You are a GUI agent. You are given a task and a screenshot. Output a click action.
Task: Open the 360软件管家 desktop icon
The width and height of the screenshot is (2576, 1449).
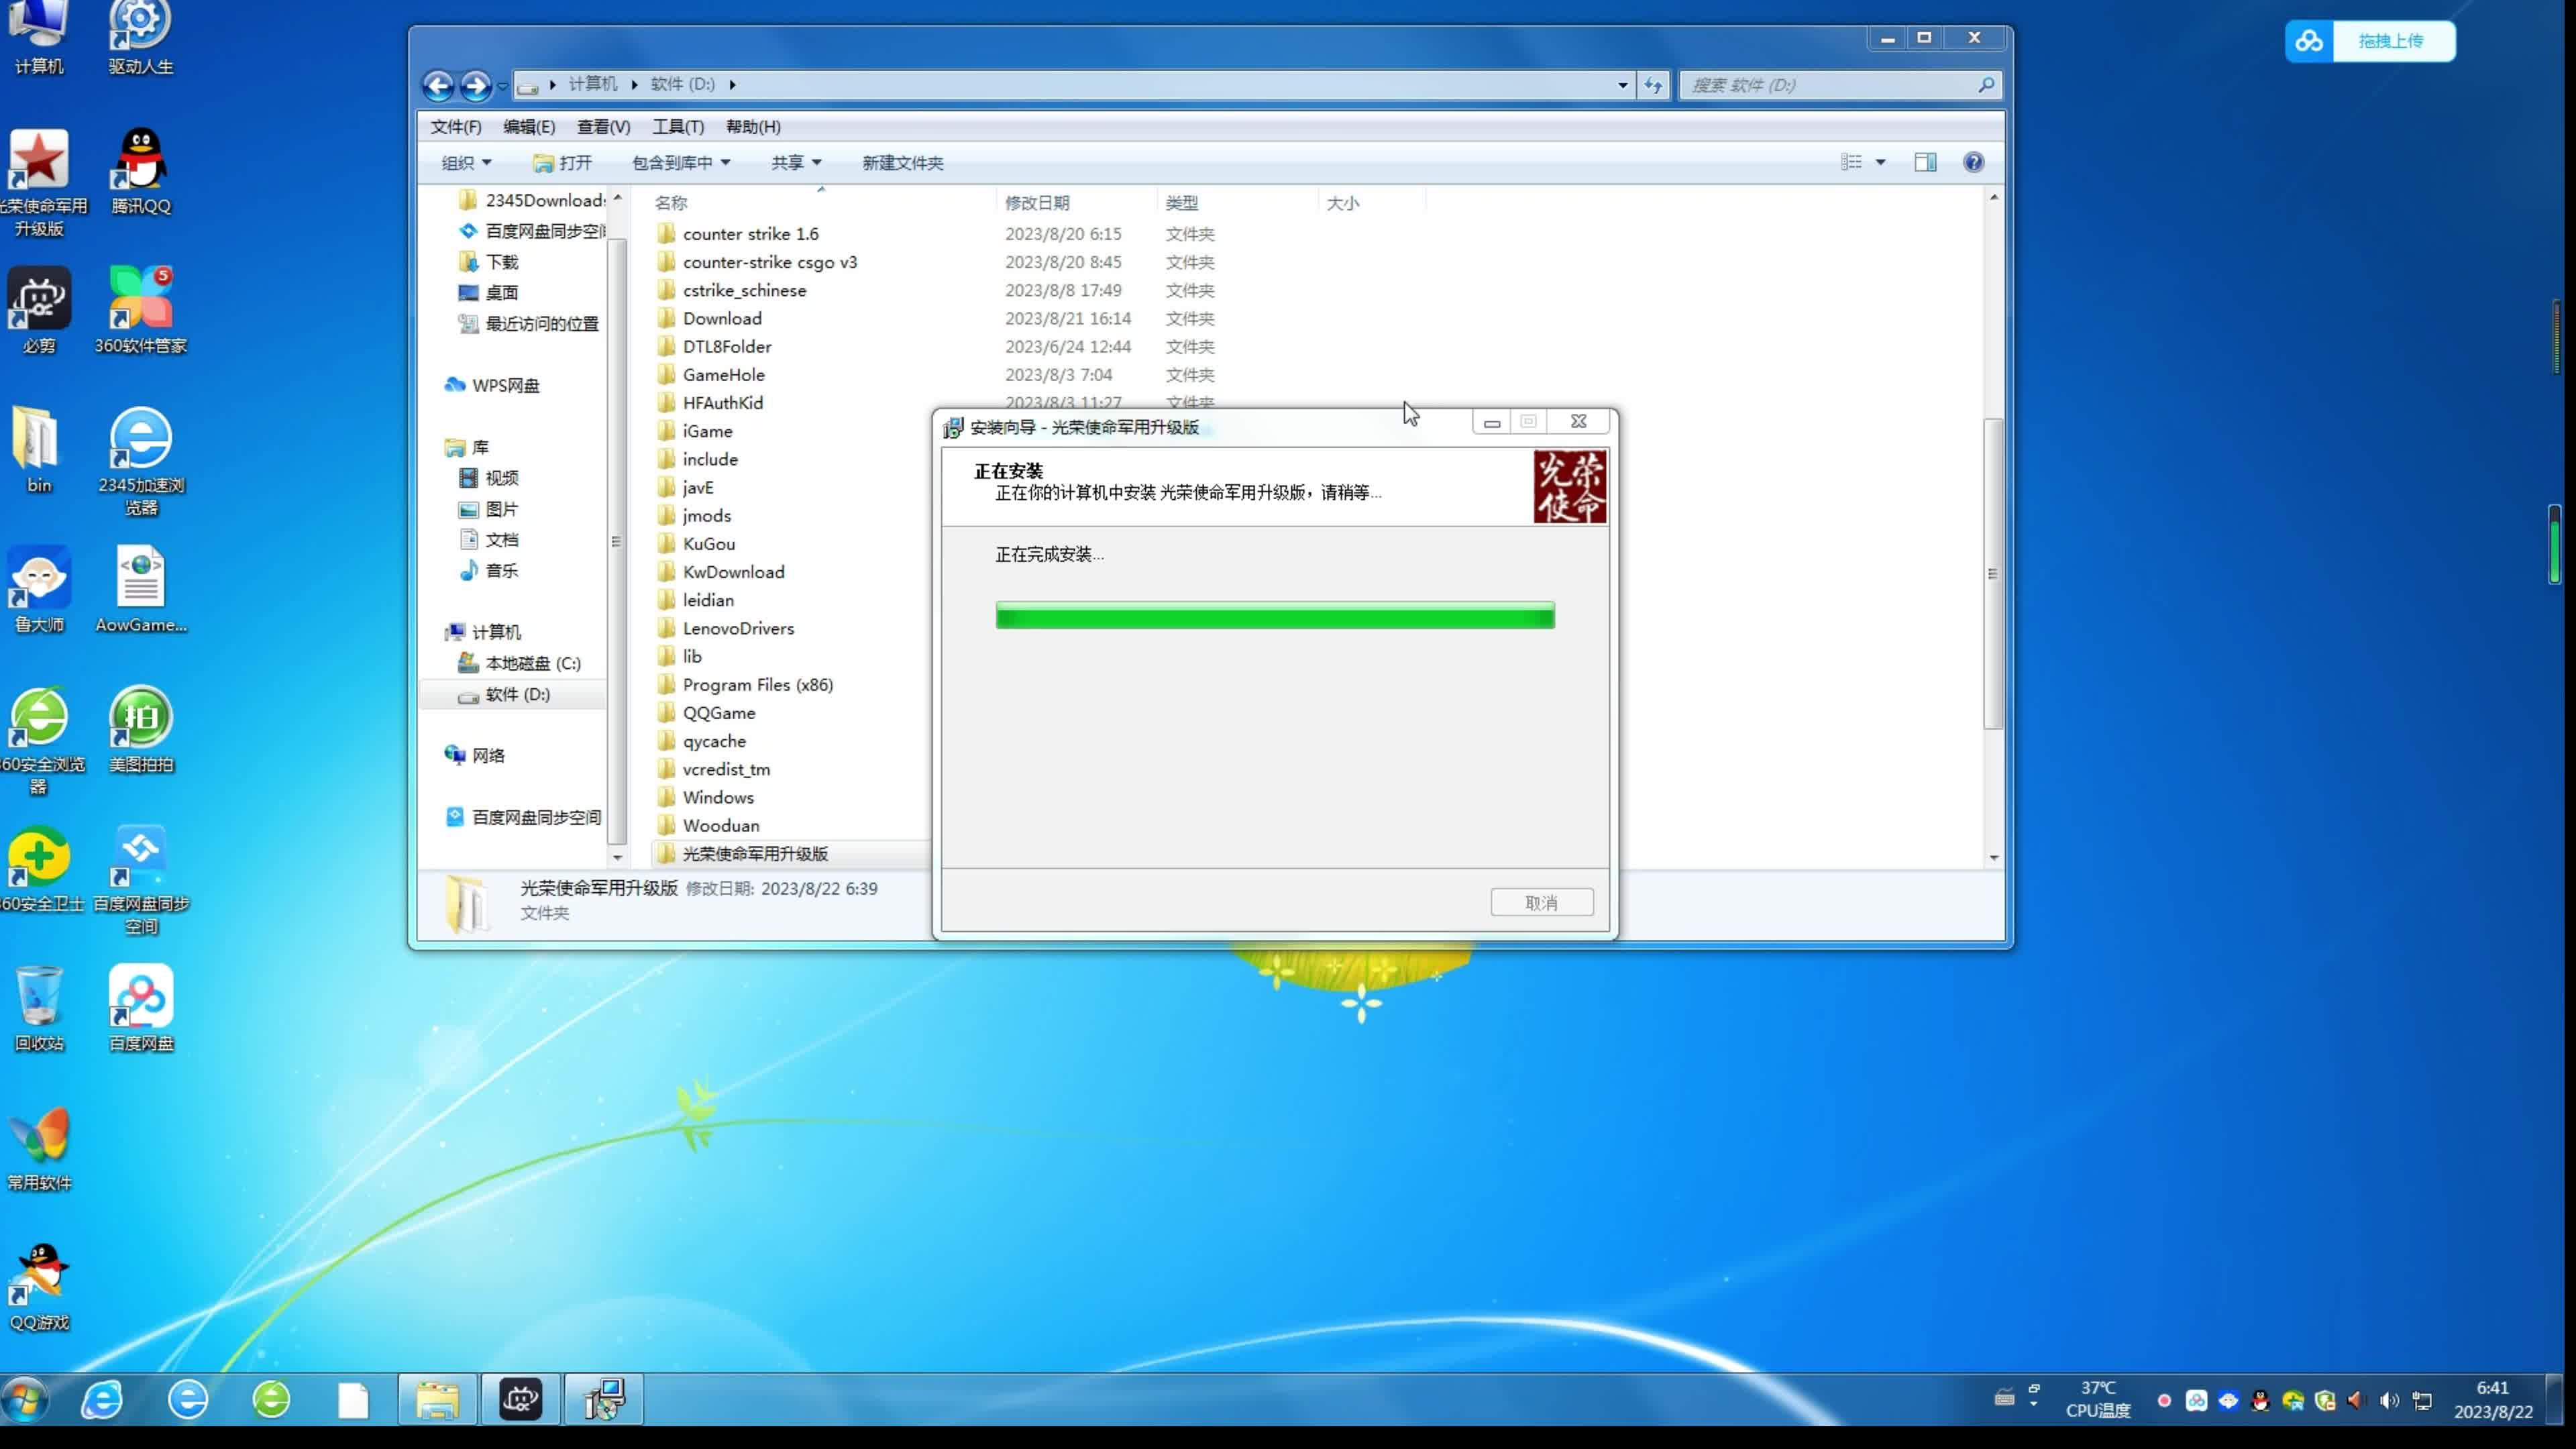[x=140, y=311]
